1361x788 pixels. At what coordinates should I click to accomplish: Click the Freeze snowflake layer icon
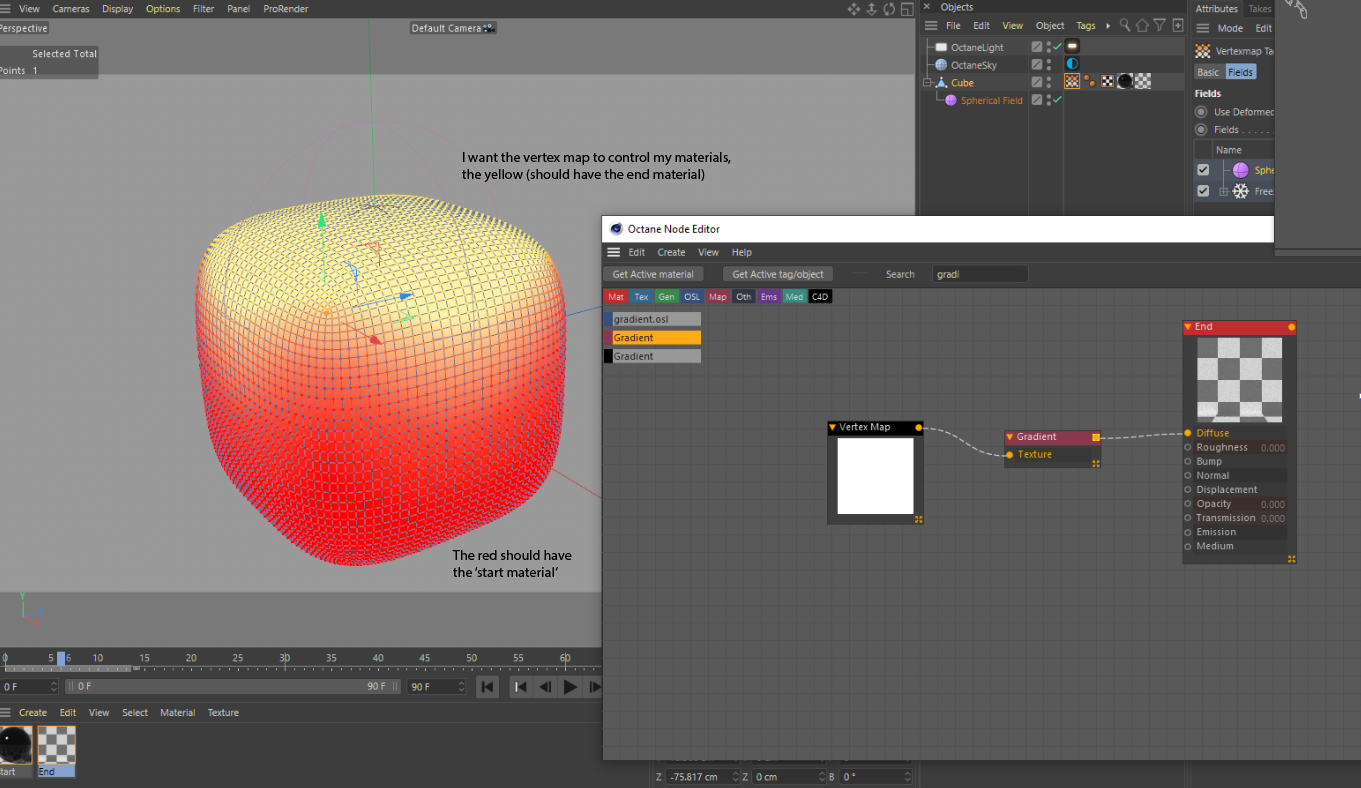(x=1240, y=191)
